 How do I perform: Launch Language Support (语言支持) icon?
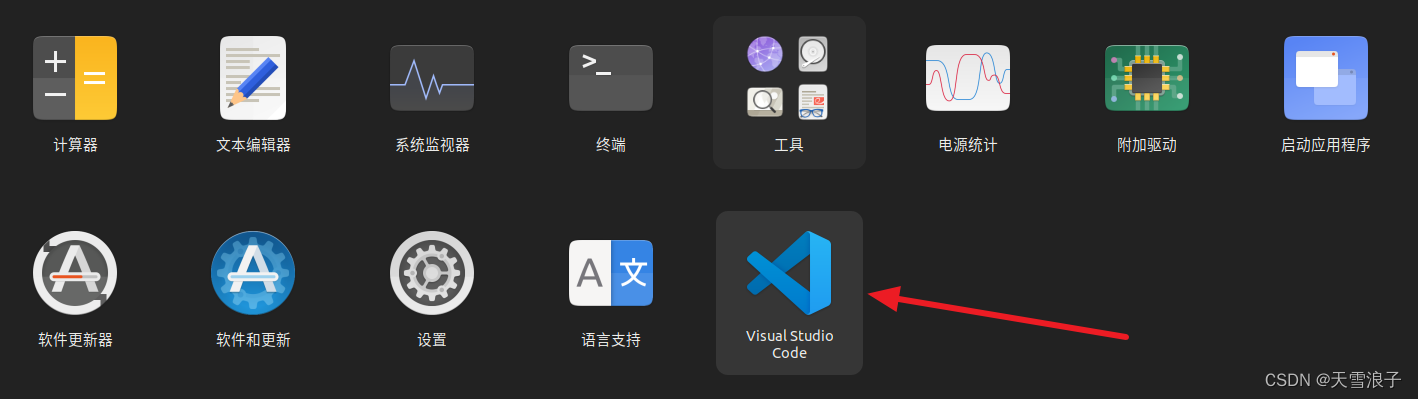coord(611,273)
